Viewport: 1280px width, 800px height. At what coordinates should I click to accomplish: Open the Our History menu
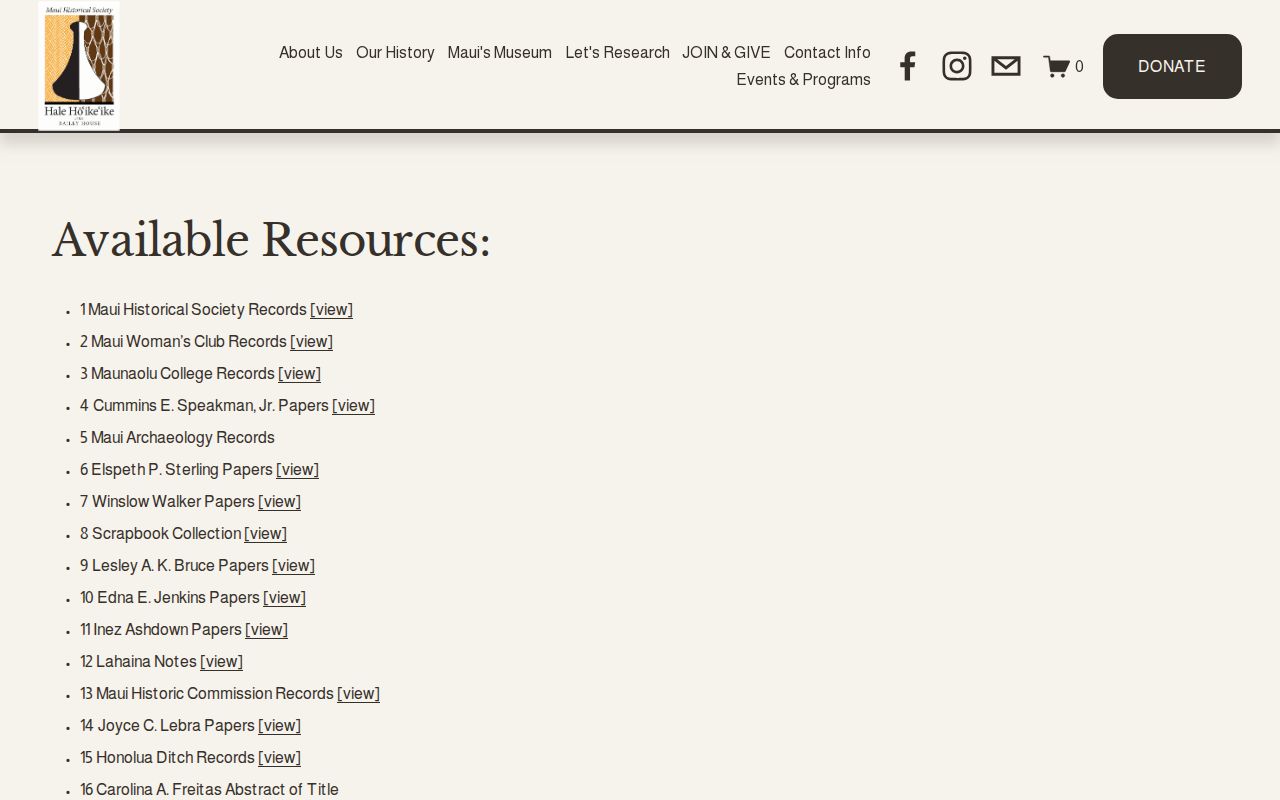[x=395, y=53]
